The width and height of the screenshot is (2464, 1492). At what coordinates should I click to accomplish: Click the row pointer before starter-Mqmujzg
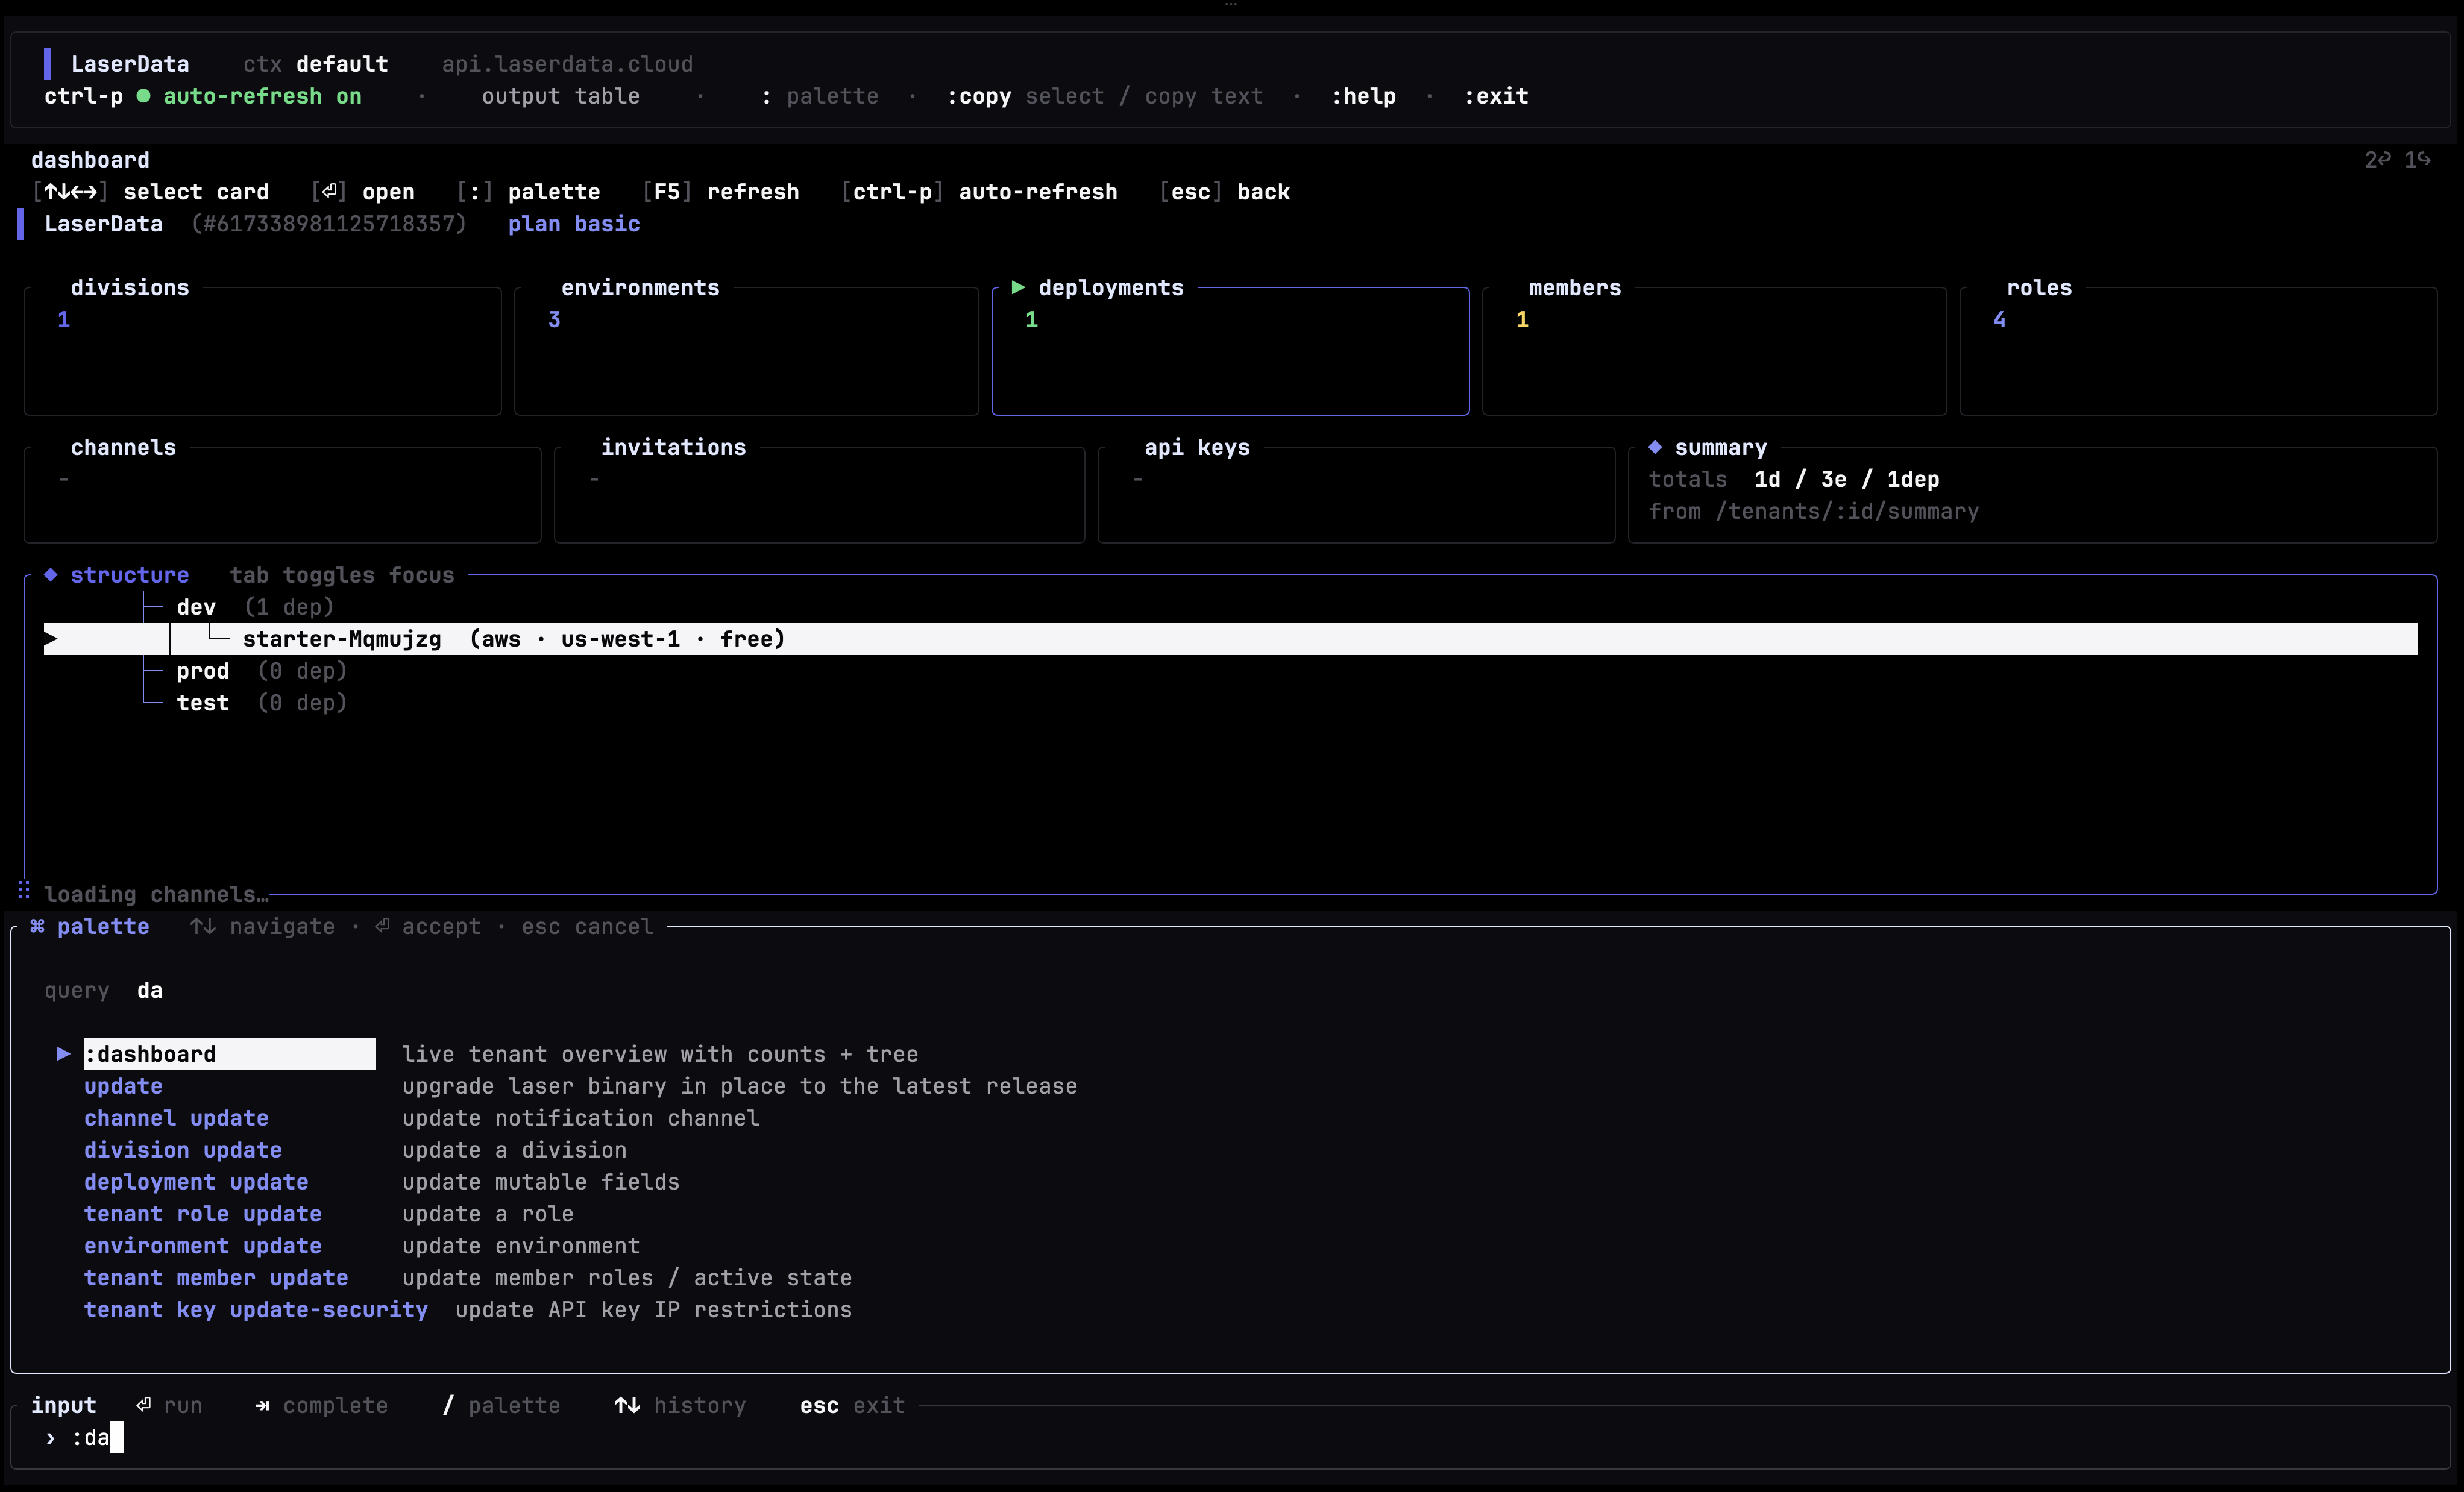tap(51, 638)
